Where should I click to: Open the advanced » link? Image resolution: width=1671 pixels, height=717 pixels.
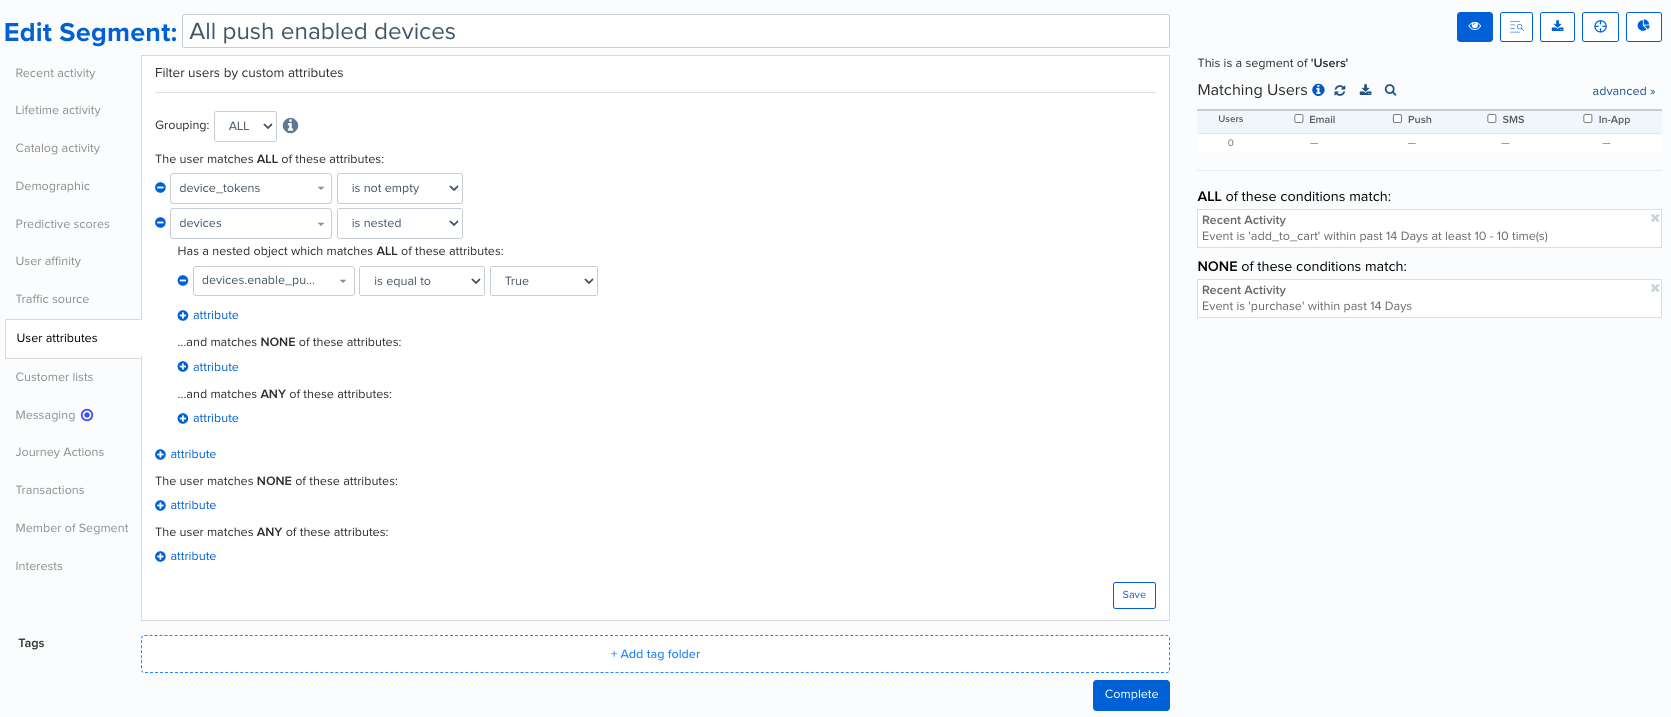tap(1624, 91)
